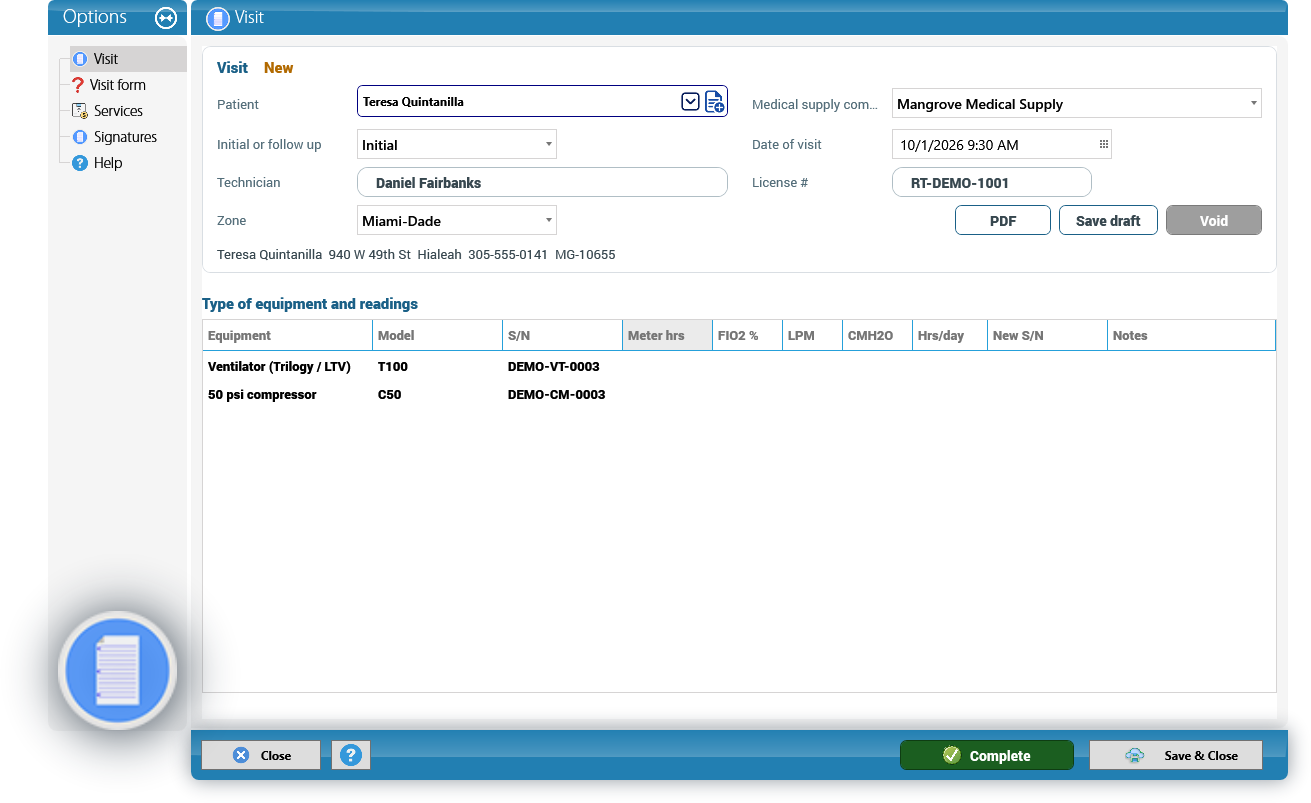This screenshot has height=803, width=1311.
Task: Click the Meter hrs column header
Action: pos(667,335)
